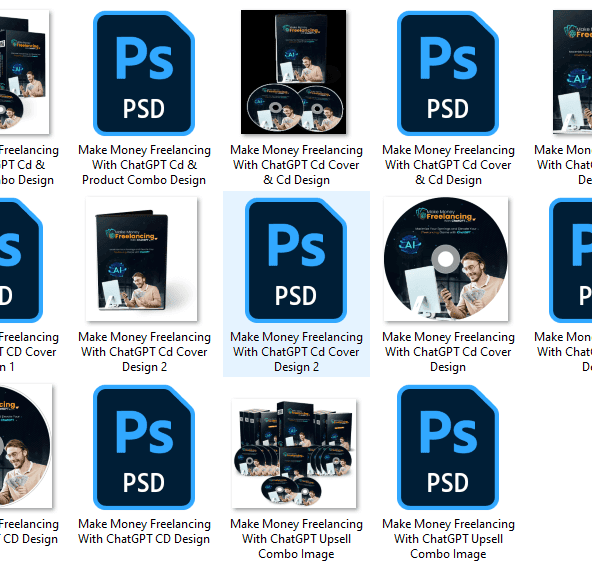The height and width of the screenshot is (569, 592).
Task: Click the 'Cd Cover & Cd Design' label under the PSD icon
Action: (448, 165)
